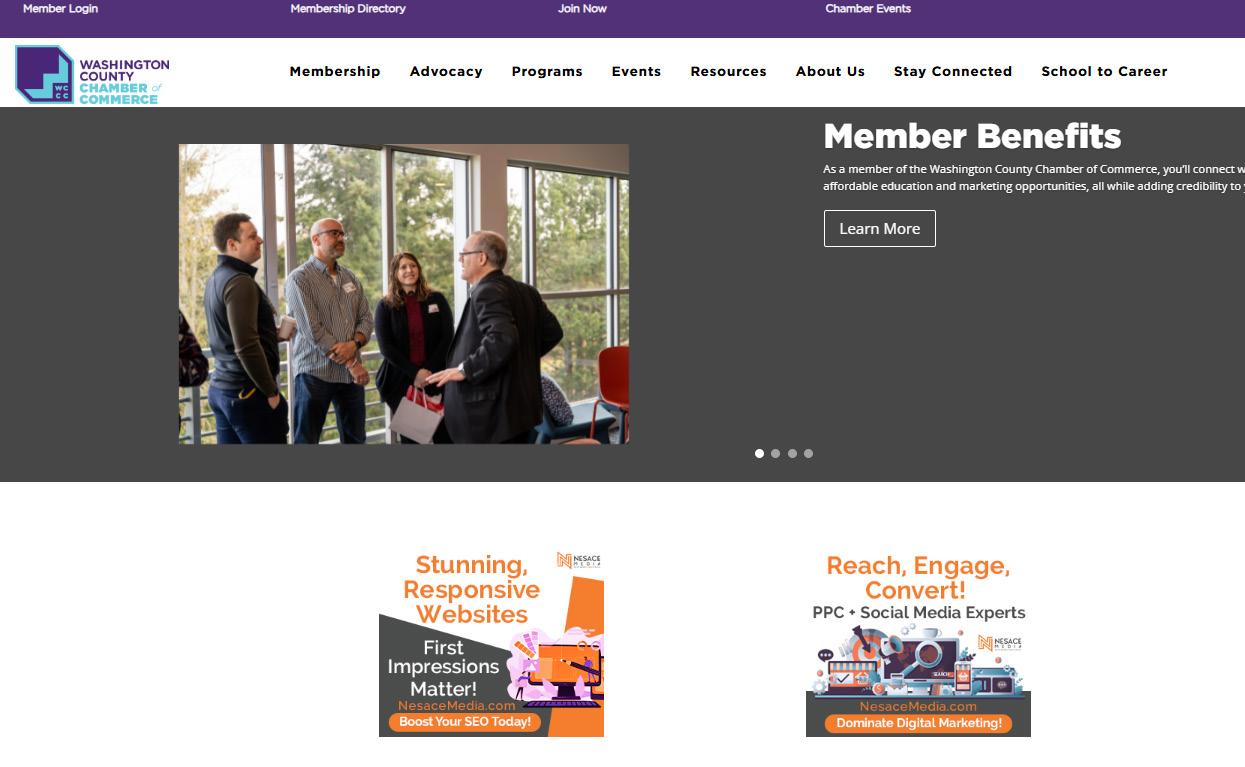Go to the About Us menu
The image size is (1245, 767).
pos(830,71)
